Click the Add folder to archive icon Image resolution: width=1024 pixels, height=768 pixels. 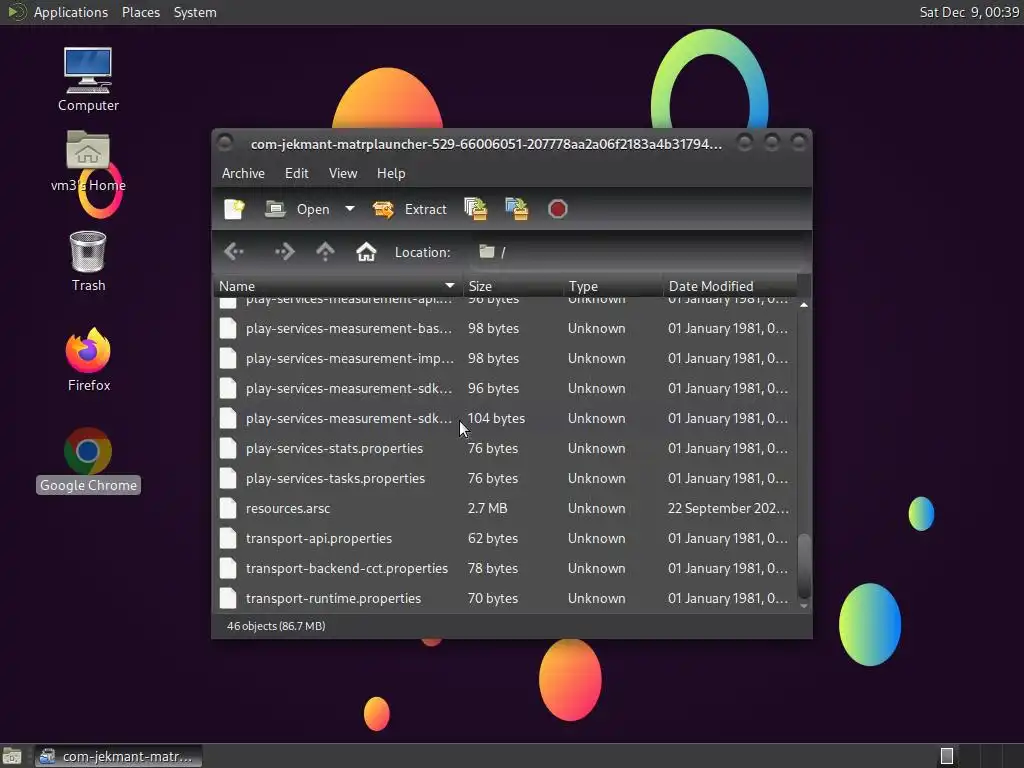[x=517, y=209]
